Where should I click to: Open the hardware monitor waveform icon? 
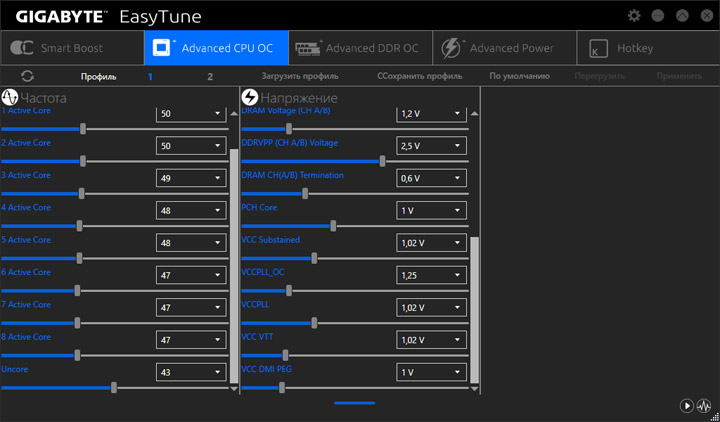point(704,405)
